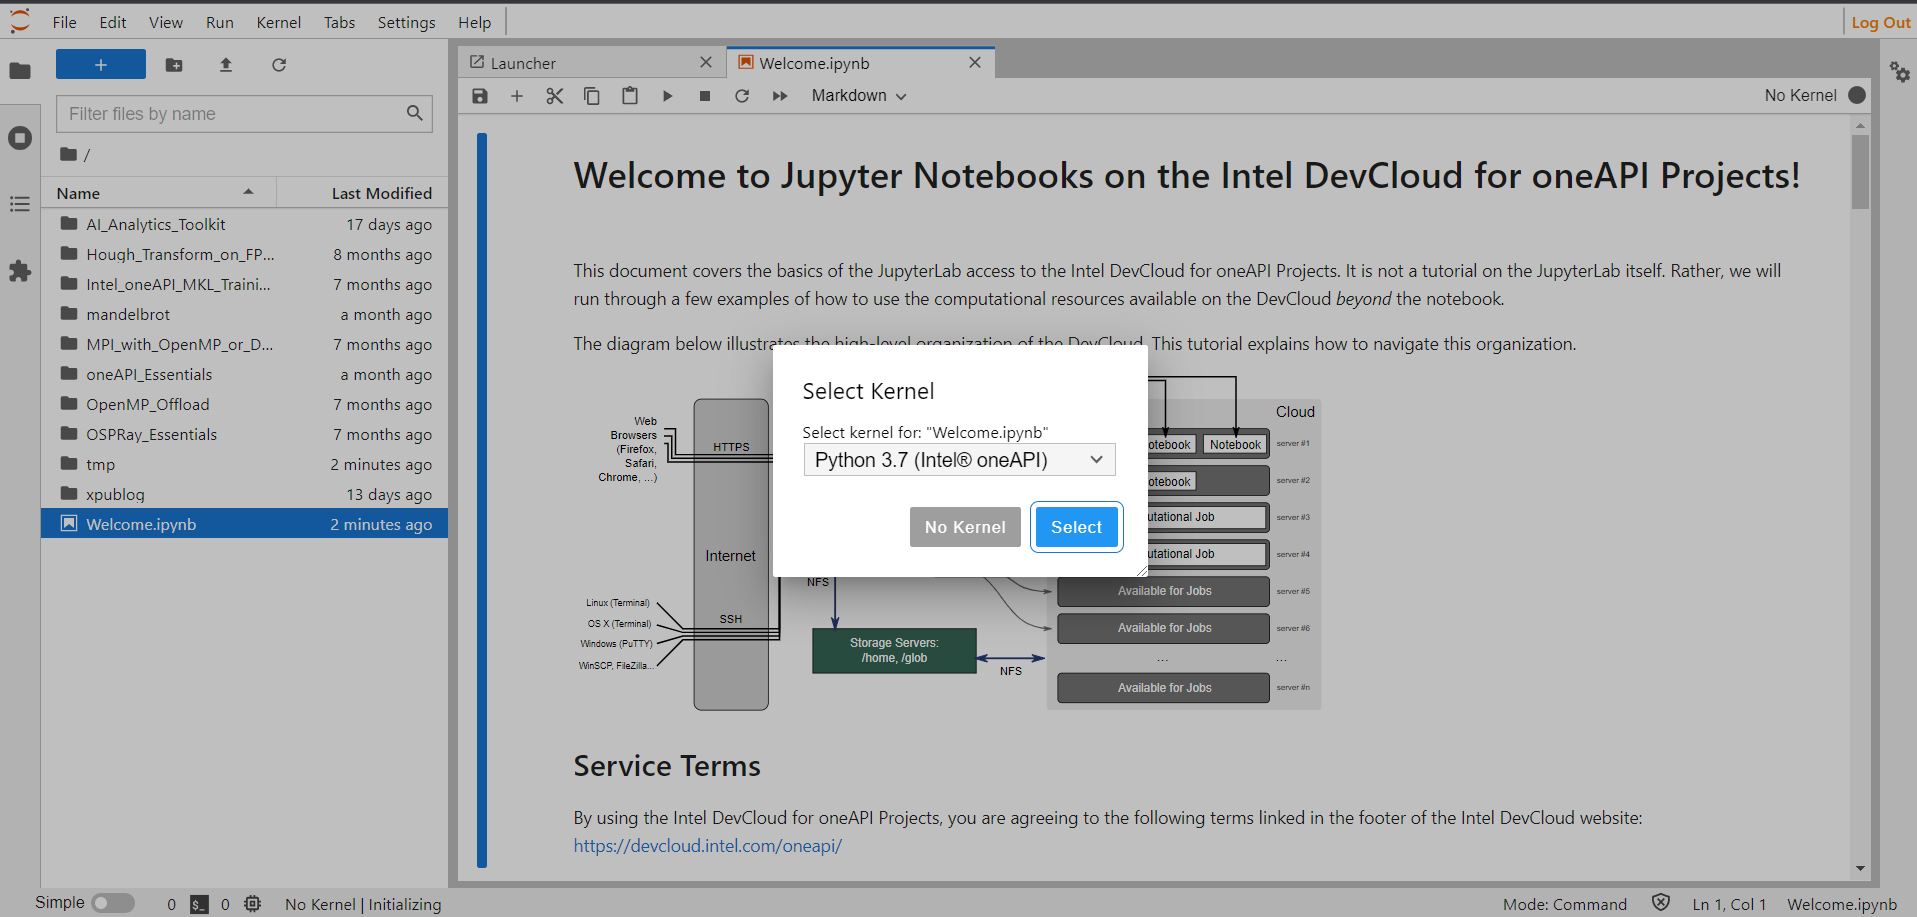
Task: Open the View menu
Action: 166,22
